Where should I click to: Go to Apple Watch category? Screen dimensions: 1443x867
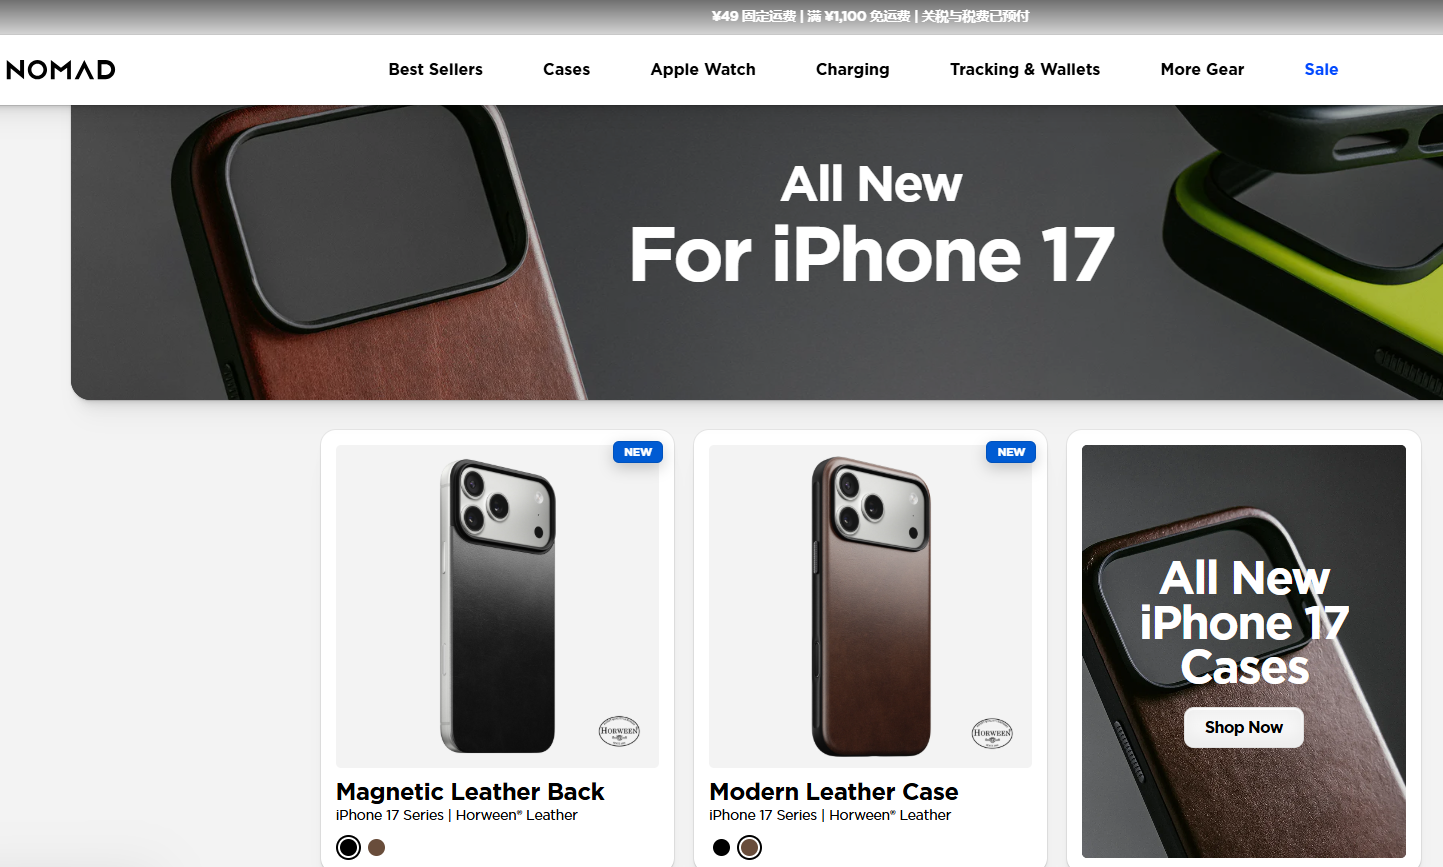[x=703, y=69]
